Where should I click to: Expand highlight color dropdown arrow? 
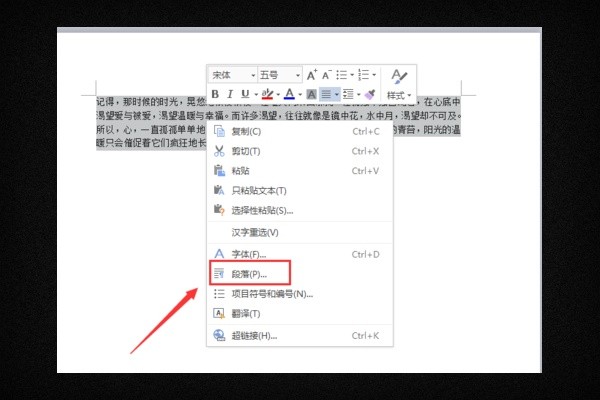[278, 94]
